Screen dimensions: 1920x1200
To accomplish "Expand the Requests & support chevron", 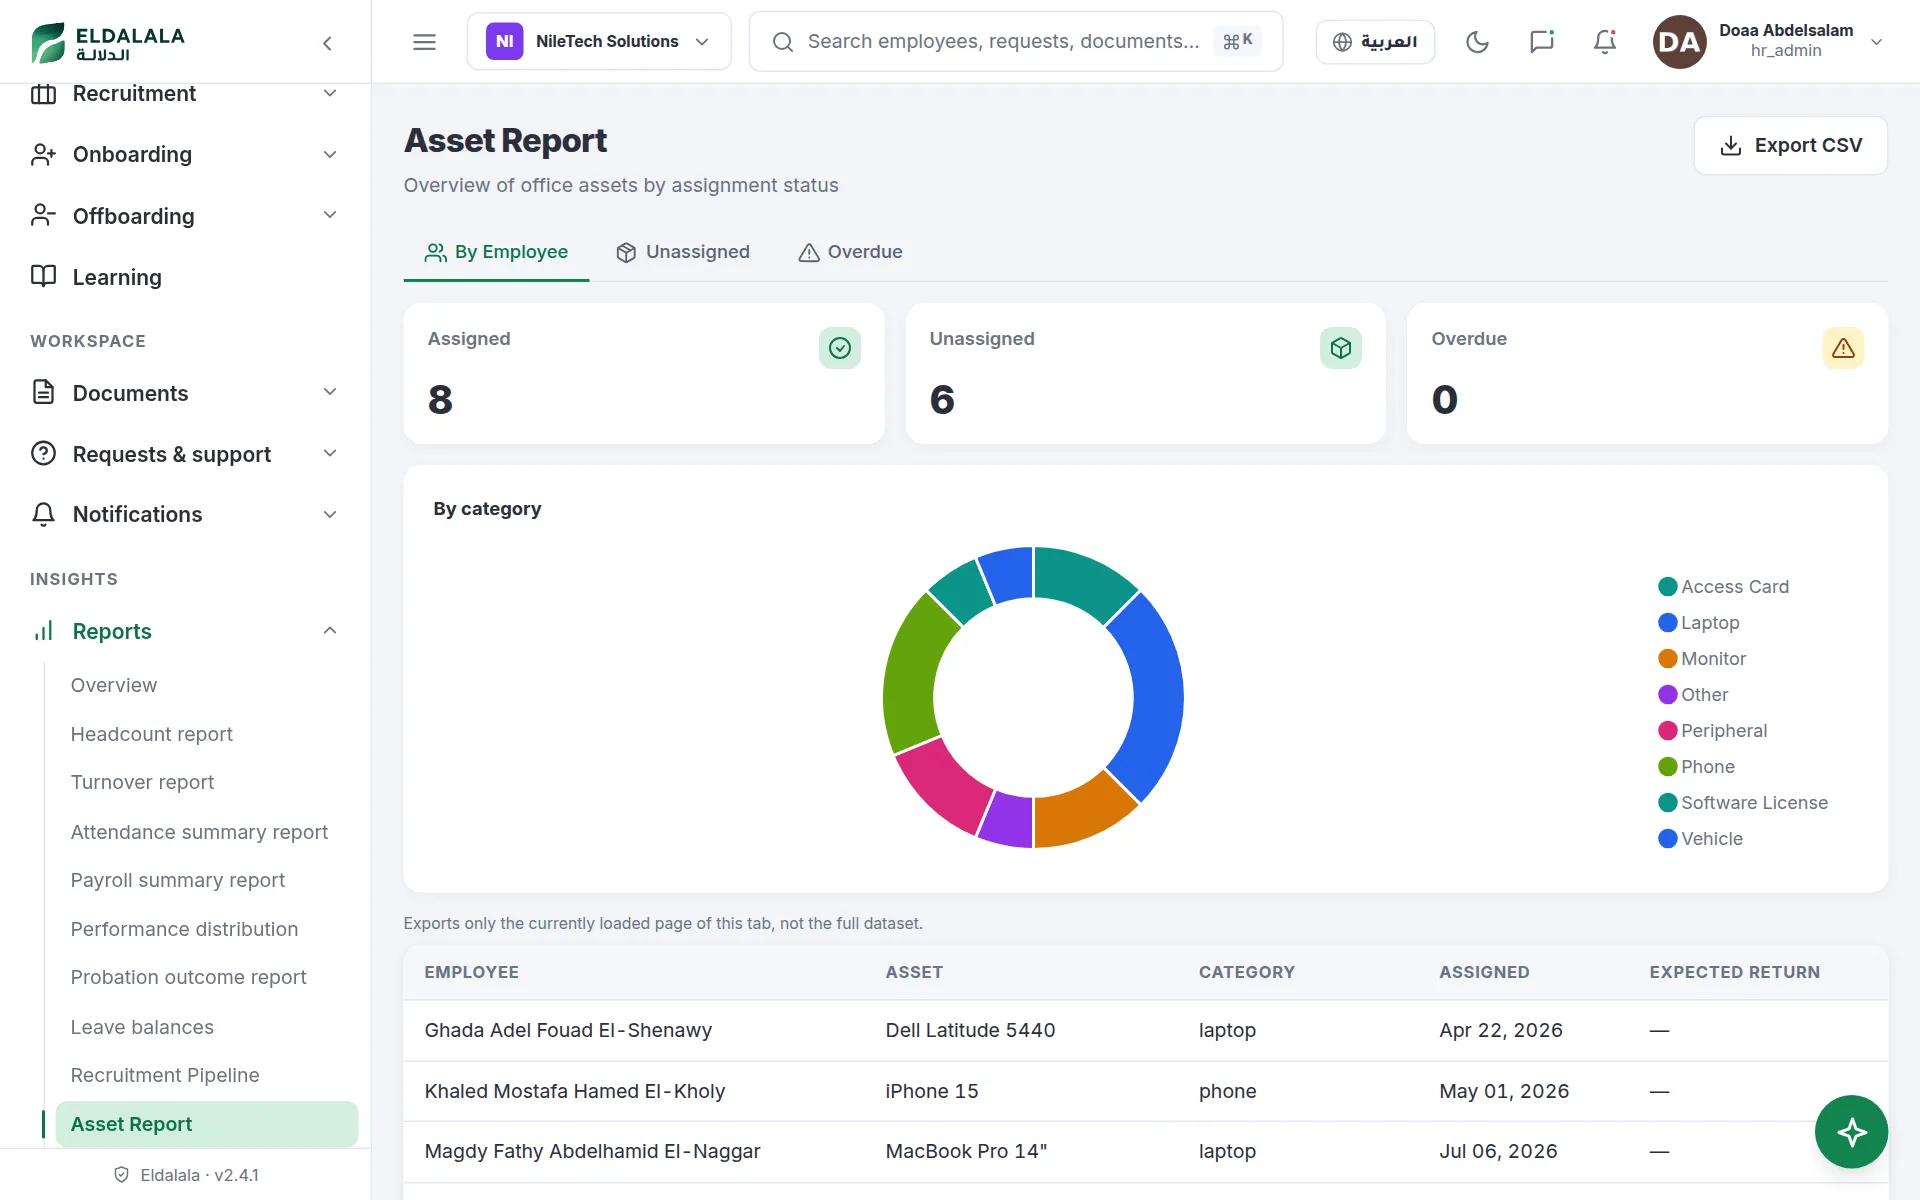I will pos(330,453).
